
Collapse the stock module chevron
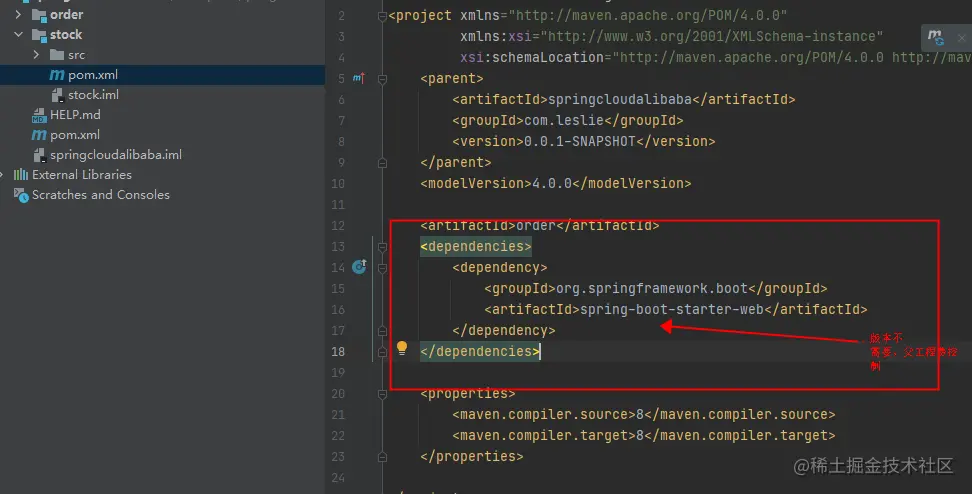point(18,35)
